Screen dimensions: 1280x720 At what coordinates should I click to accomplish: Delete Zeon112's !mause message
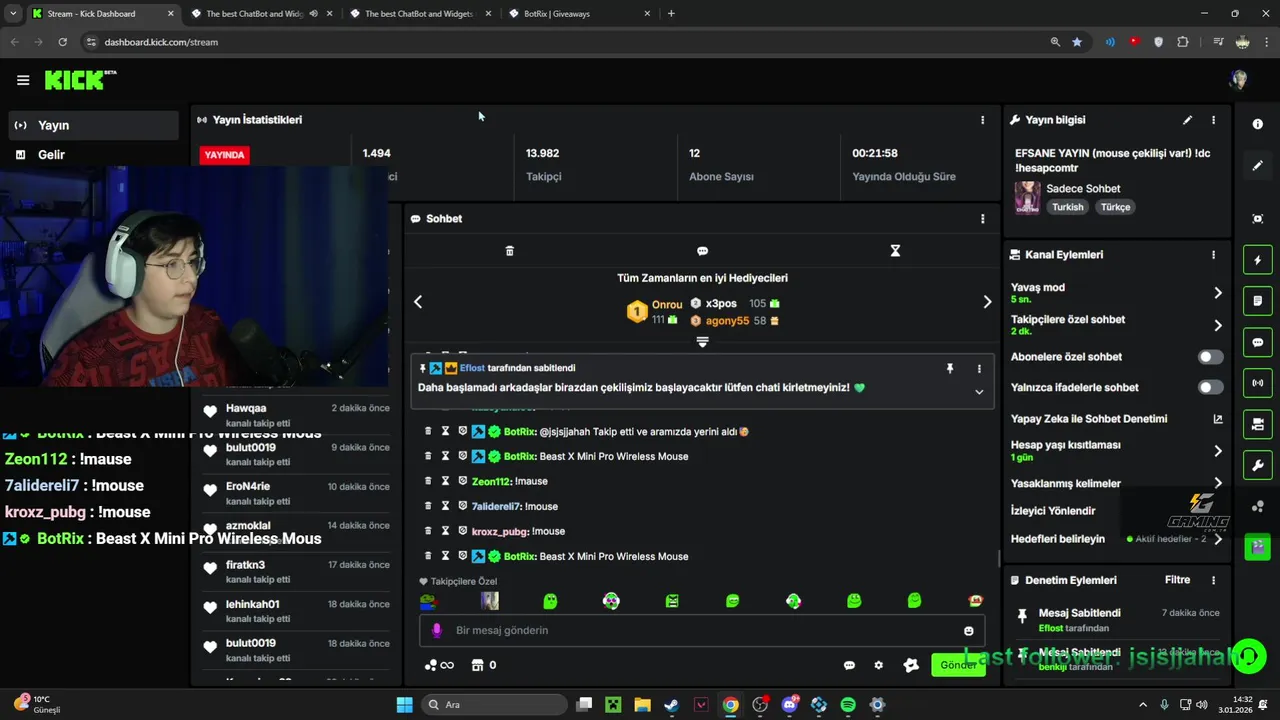(428, 481)
